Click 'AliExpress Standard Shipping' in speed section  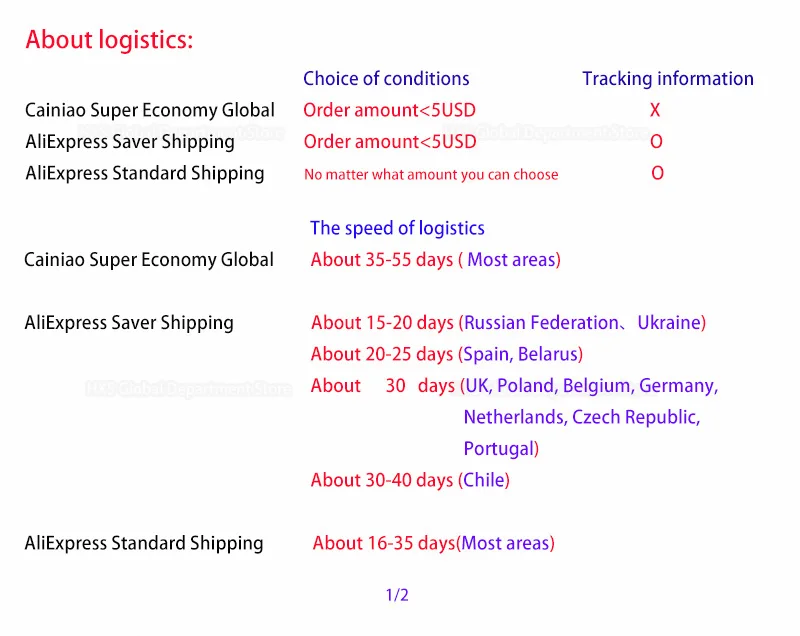[x=144, y=543]
